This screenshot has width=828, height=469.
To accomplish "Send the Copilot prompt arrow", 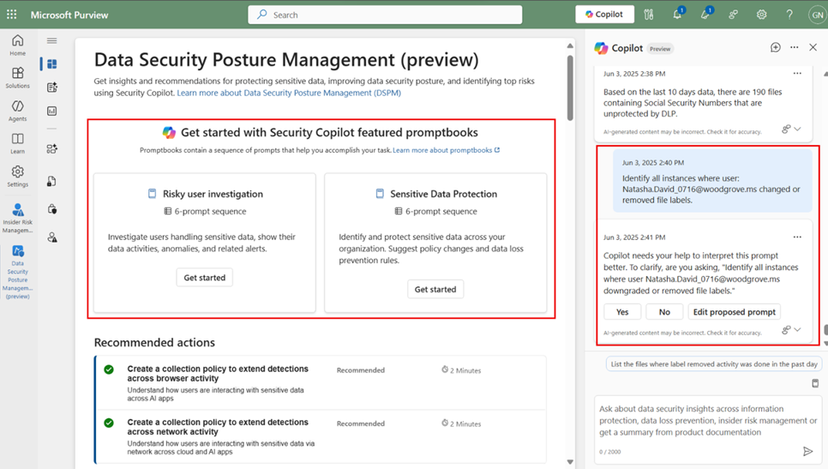I will [x=807, y=451].
